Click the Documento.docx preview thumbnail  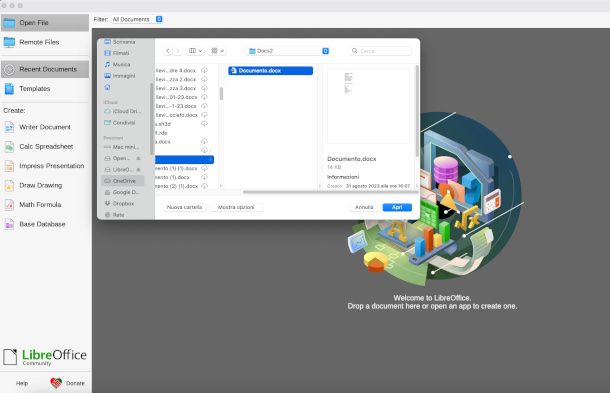click(x=368, y=106)
